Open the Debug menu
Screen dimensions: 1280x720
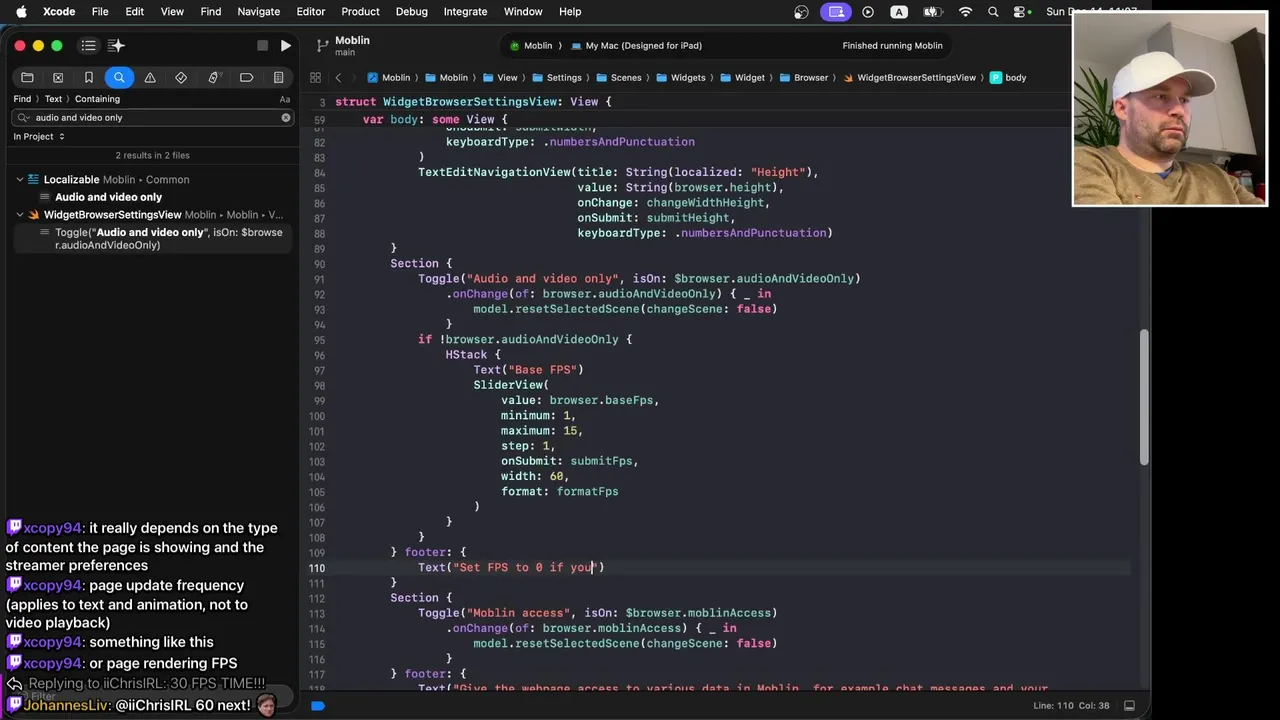[x=411, y=11]
